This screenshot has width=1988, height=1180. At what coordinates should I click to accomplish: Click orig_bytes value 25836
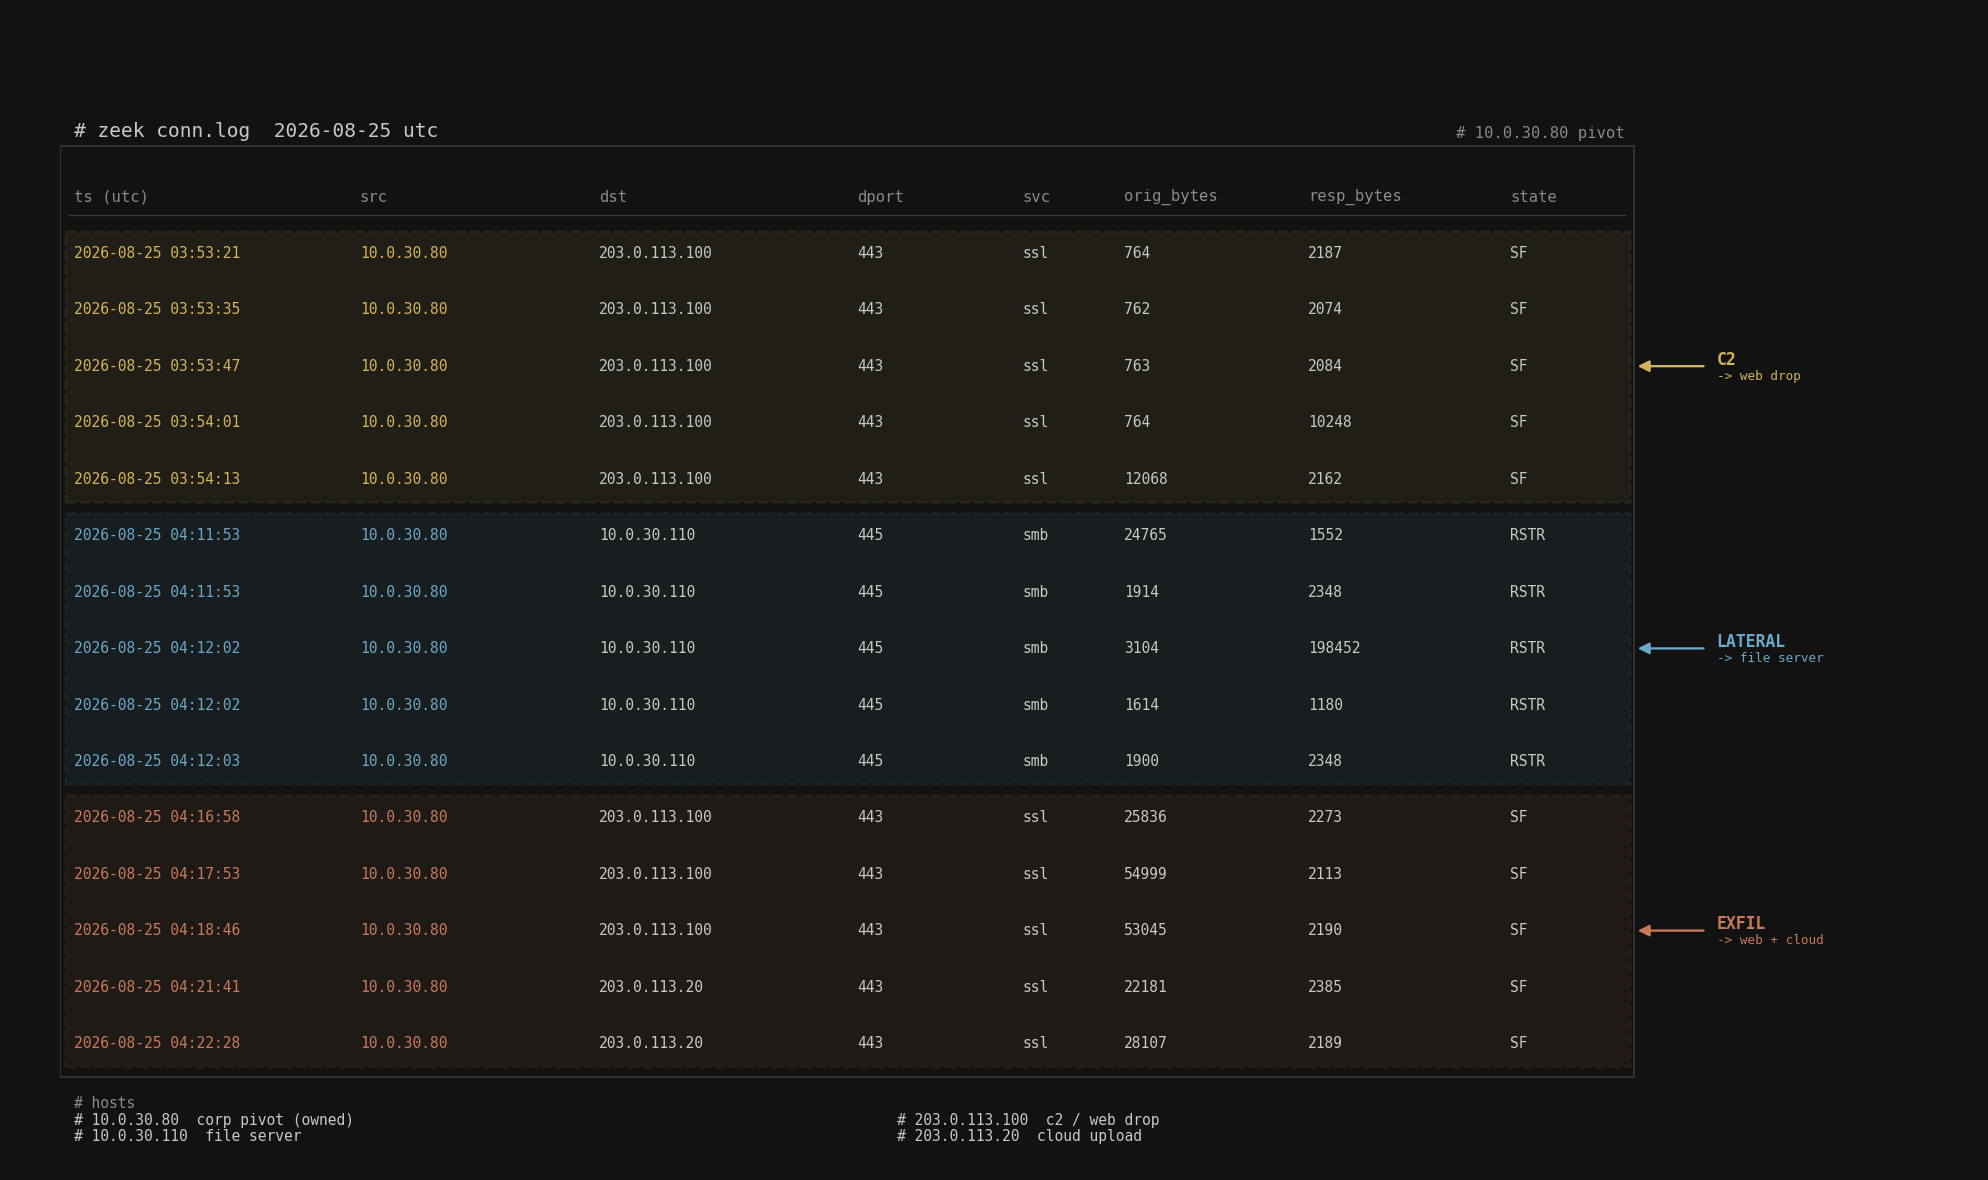(1145, 817)
